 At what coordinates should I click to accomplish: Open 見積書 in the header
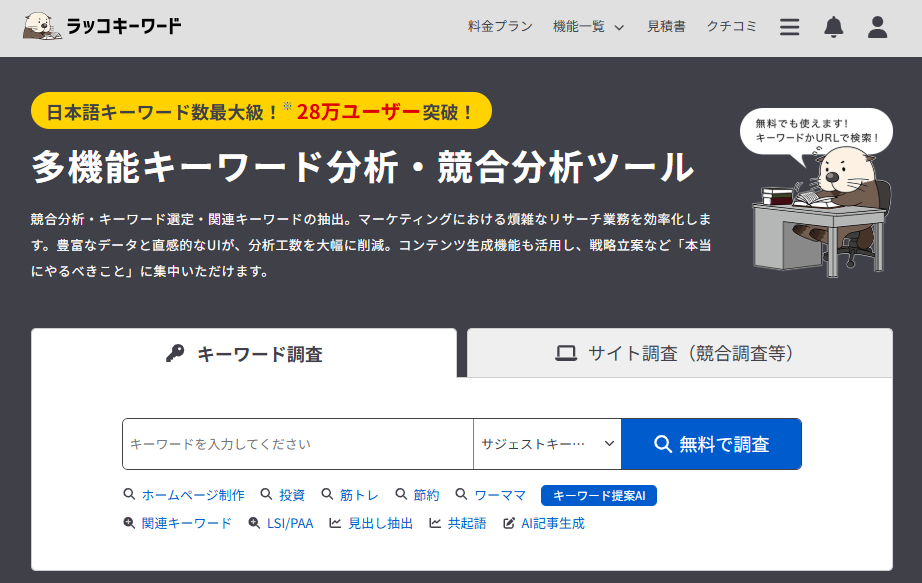(666, 27)
